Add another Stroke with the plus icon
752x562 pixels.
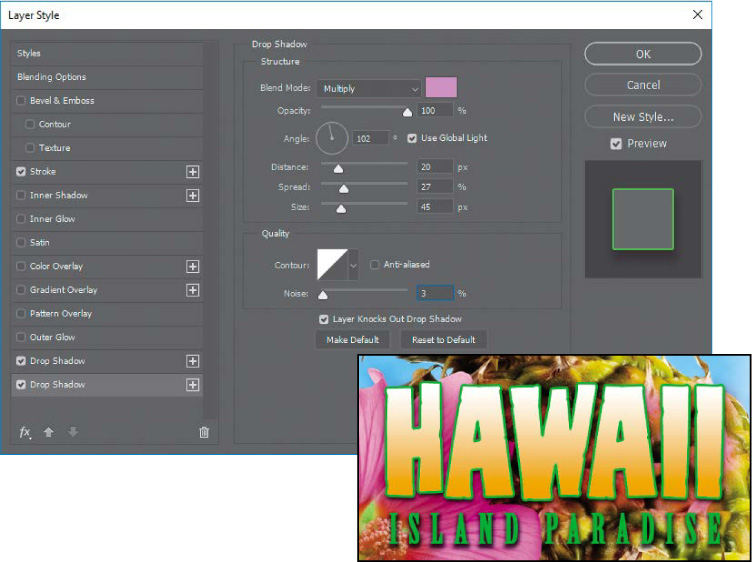[x=193, y=172]
